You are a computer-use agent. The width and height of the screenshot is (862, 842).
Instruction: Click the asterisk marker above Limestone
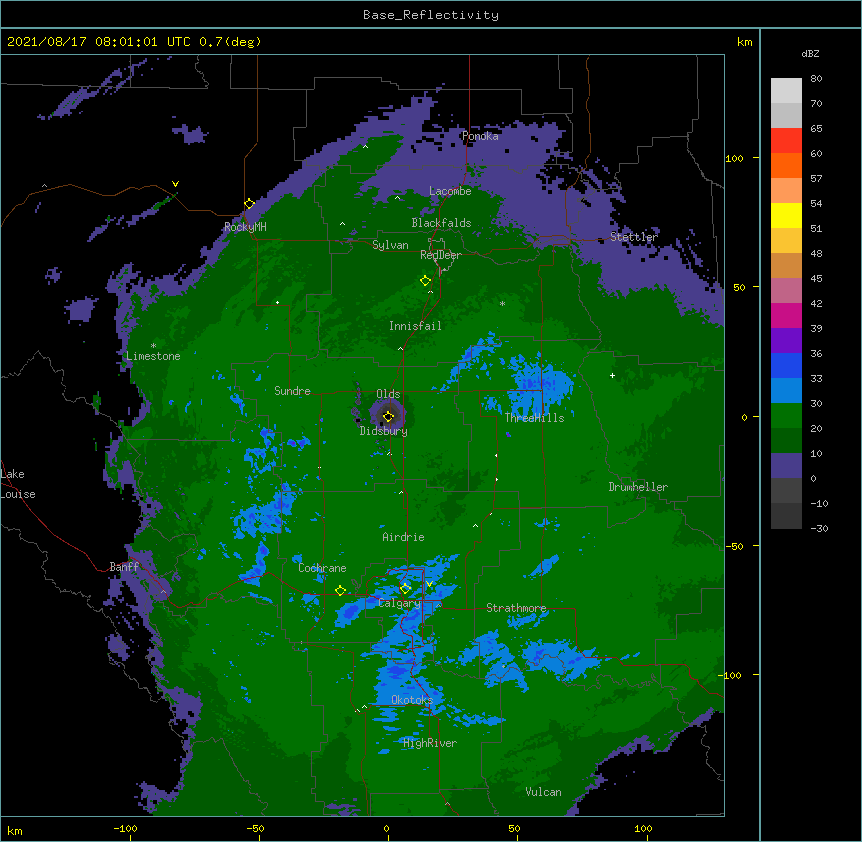[x=153, y=346]
